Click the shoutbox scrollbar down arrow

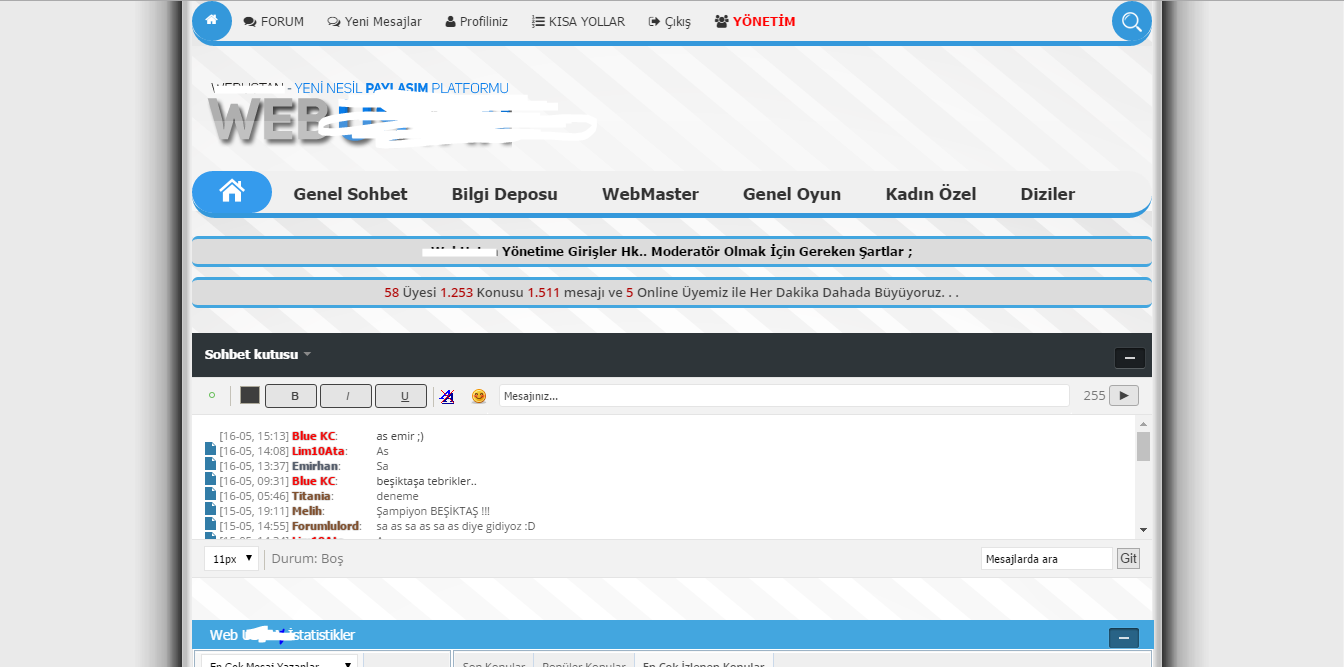tap(1143, 530)
